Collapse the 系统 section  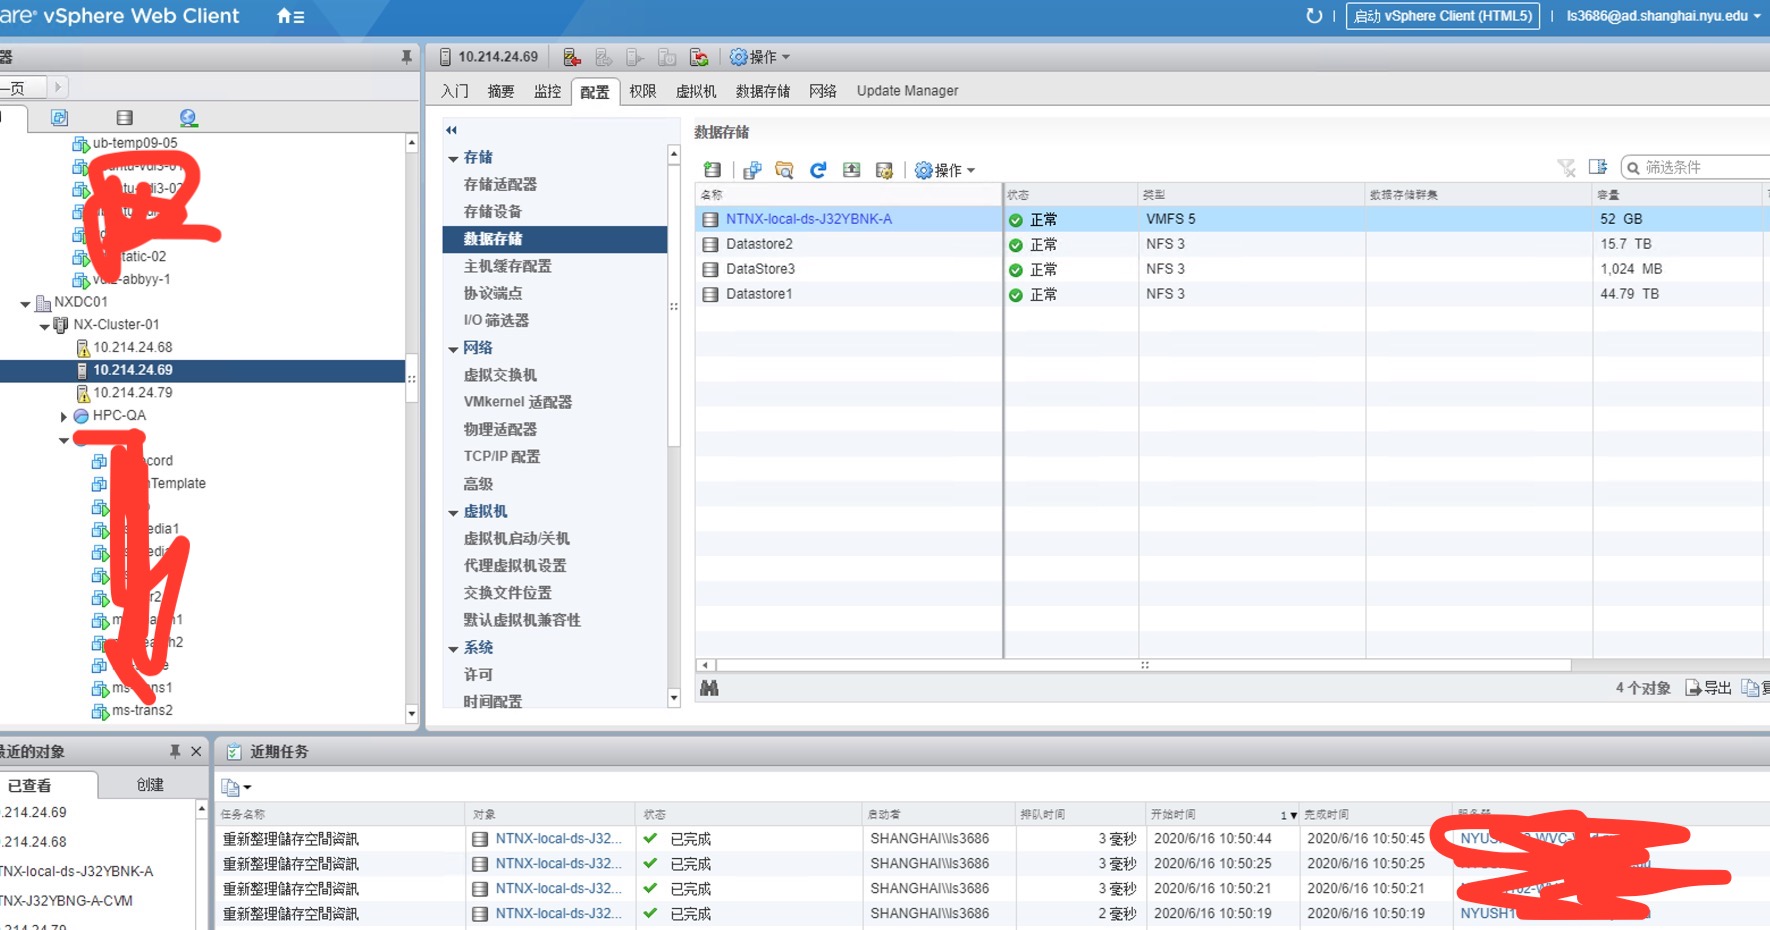(453, 649)
